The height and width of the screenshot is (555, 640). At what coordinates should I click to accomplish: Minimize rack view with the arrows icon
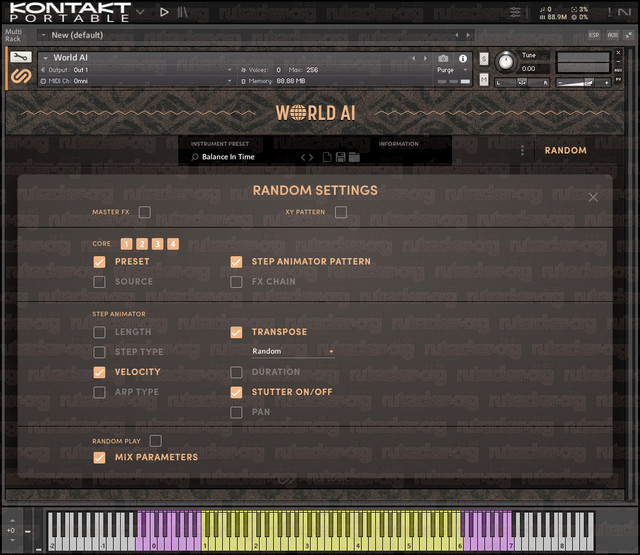click(x=629, y=35)
